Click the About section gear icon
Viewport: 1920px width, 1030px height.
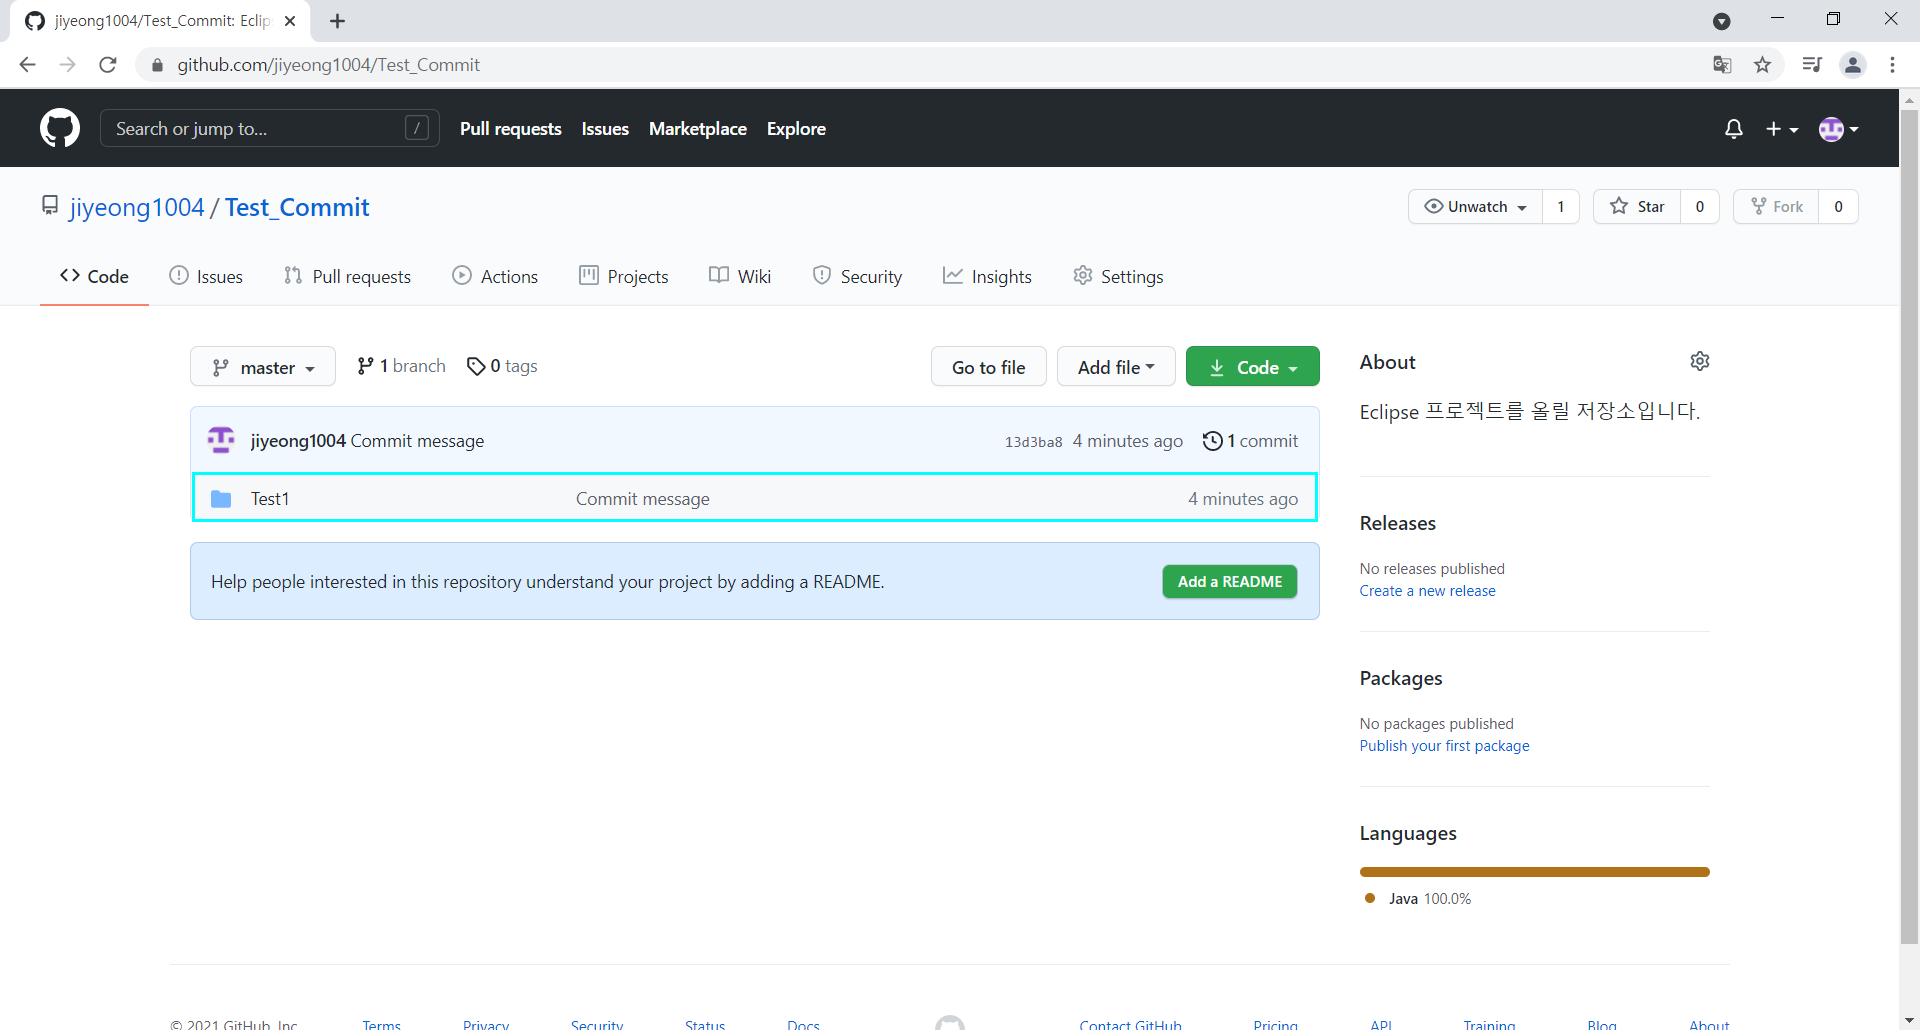click(x=1700, y=361)
